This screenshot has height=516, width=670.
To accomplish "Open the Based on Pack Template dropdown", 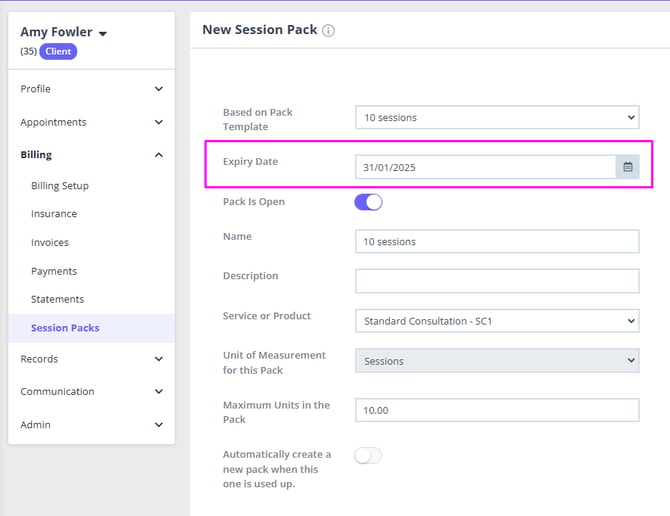I will [x=496, y=118].
